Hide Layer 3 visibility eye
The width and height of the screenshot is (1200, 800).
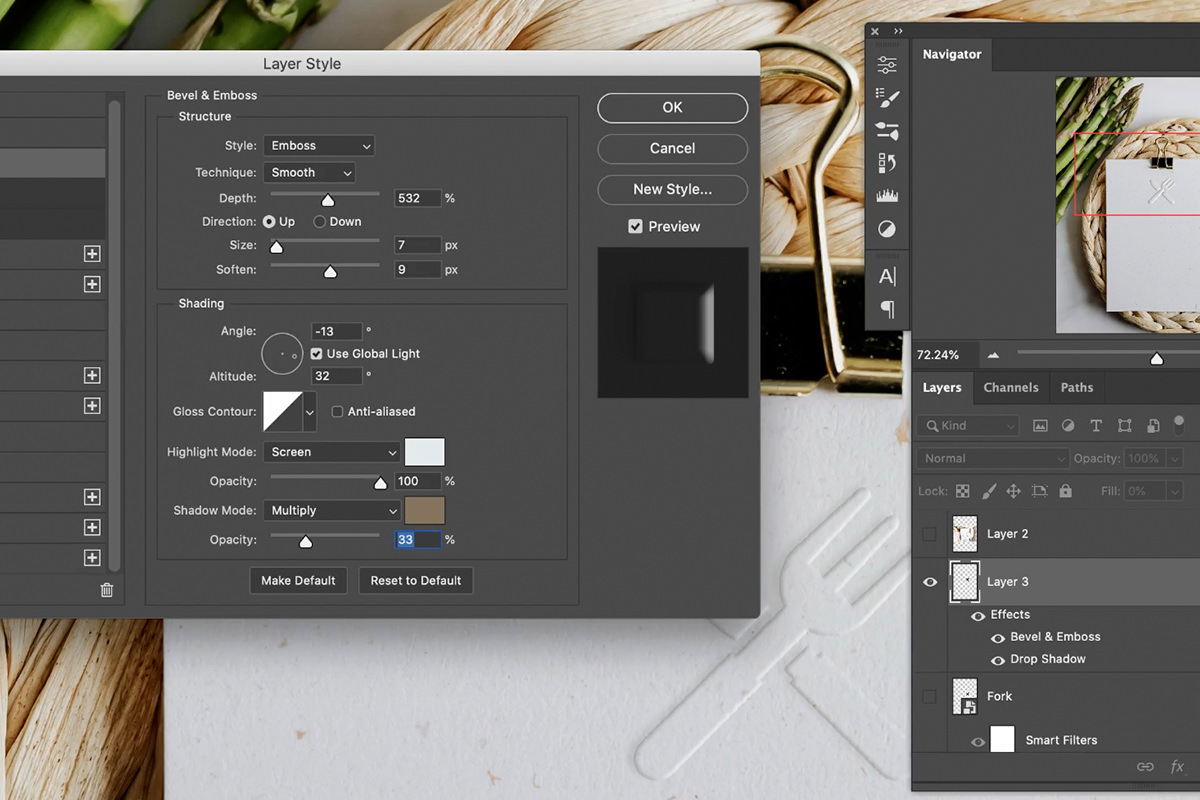tap(929, 581)
